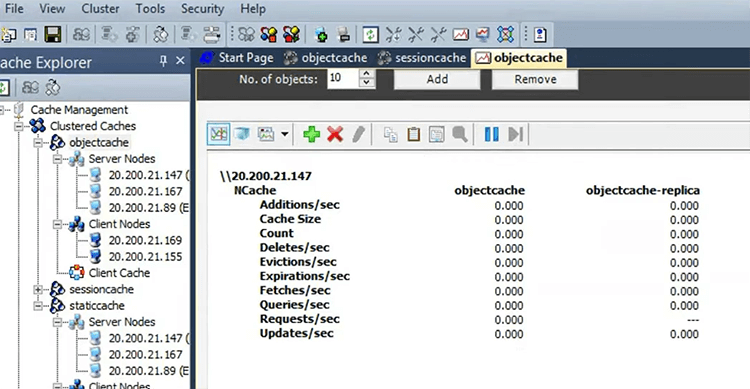750x389 pixels.
Task: Collapse the staticcache tree node
Action: pyautogui.click(x=38, y=306)
